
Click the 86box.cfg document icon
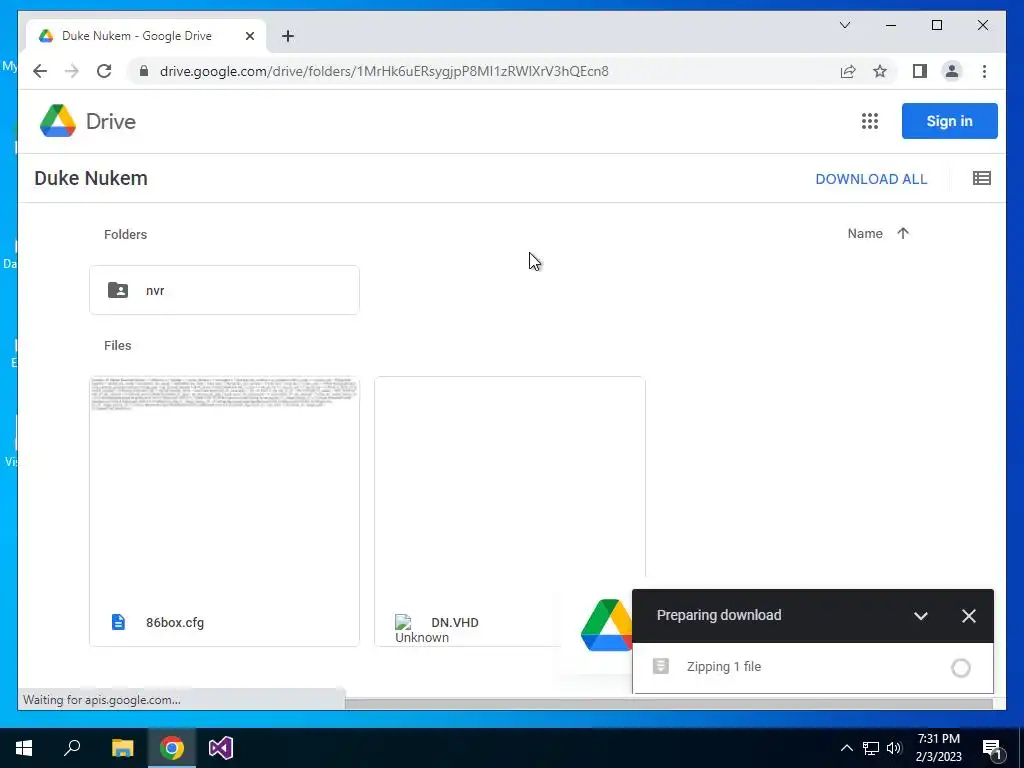pos(118,622)
